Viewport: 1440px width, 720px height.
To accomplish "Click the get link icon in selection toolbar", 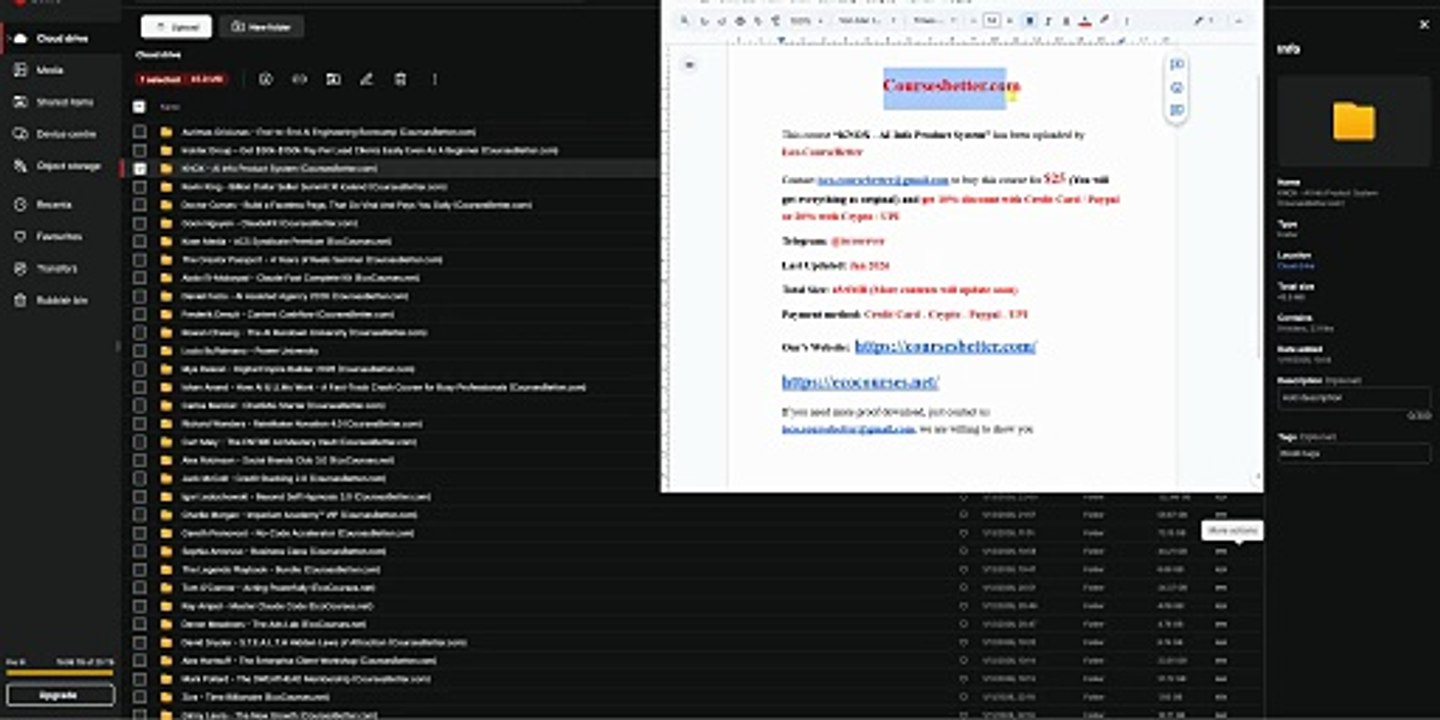I will [x=299, y=79].
